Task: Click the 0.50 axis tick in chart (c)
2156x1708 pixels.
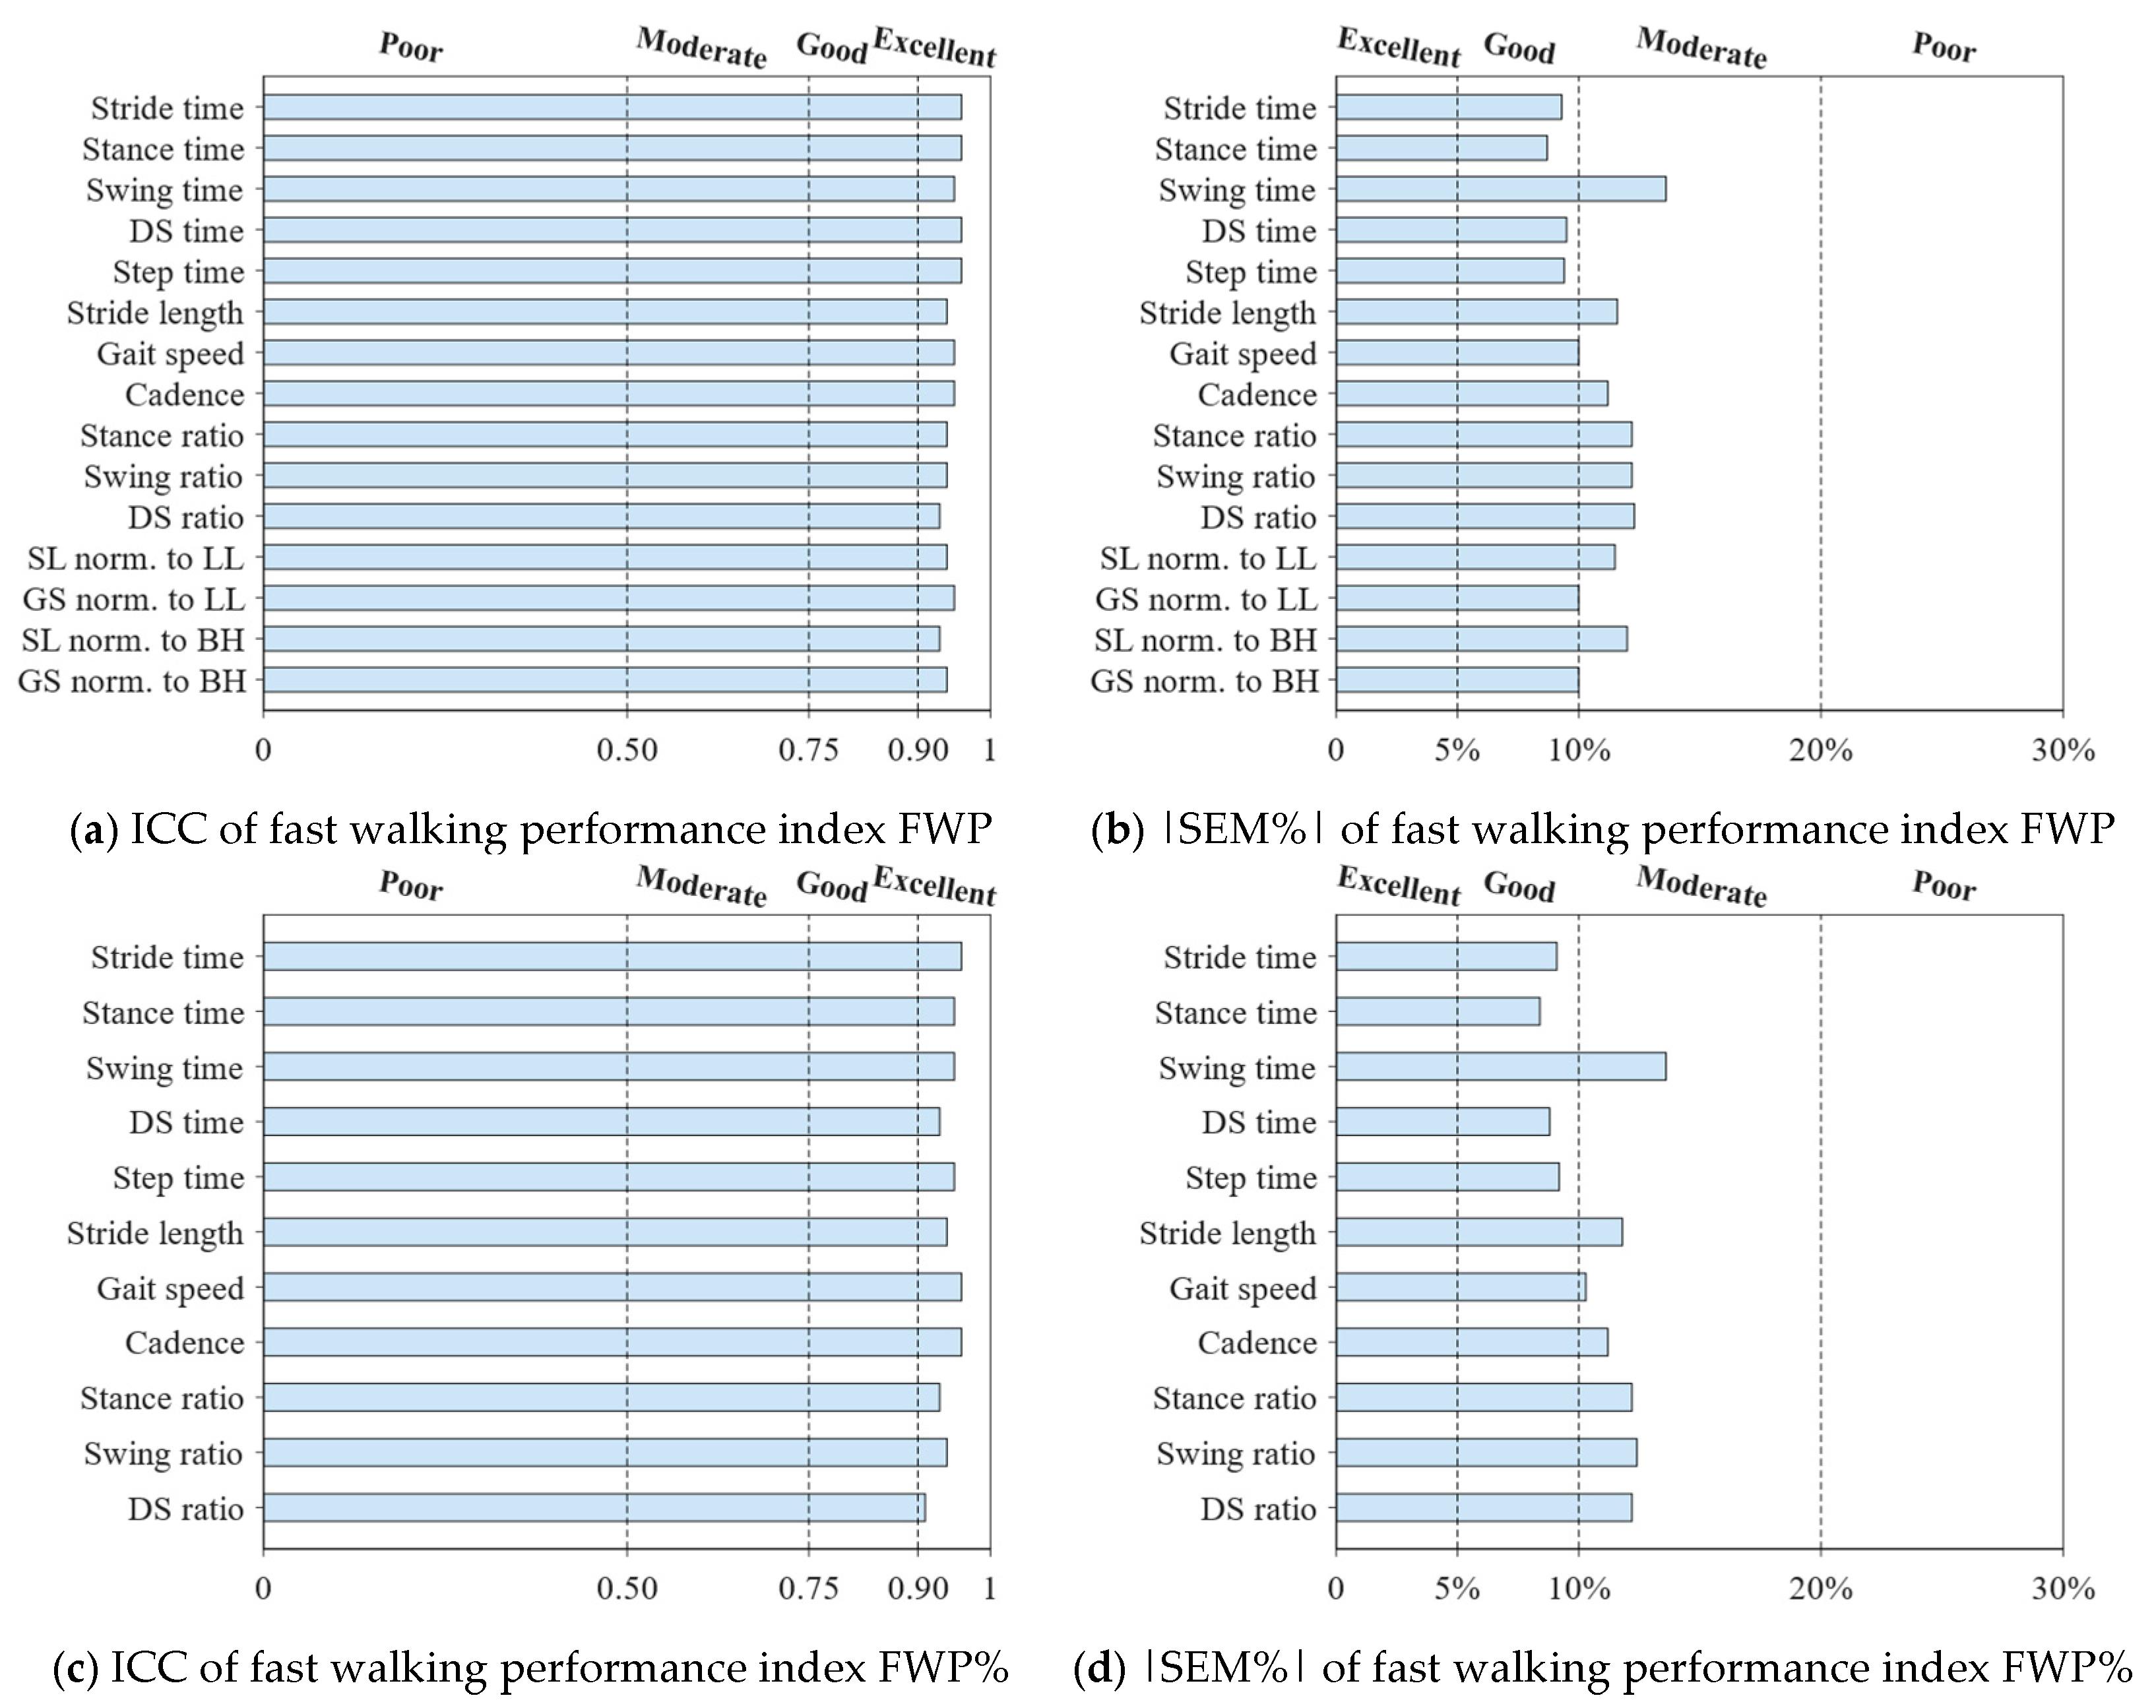Action: pyautogui.click(x=627, y=1588)
